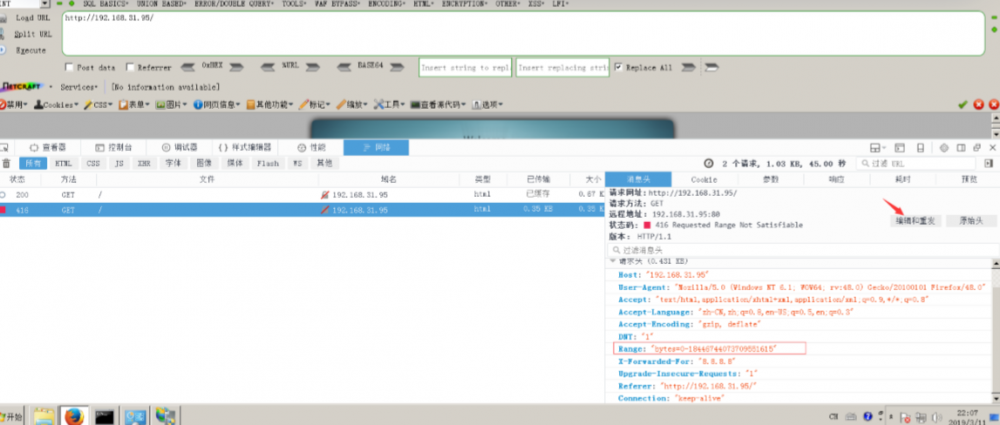
Task: Select the 网络 network tab
Action: tap(376, 147)
